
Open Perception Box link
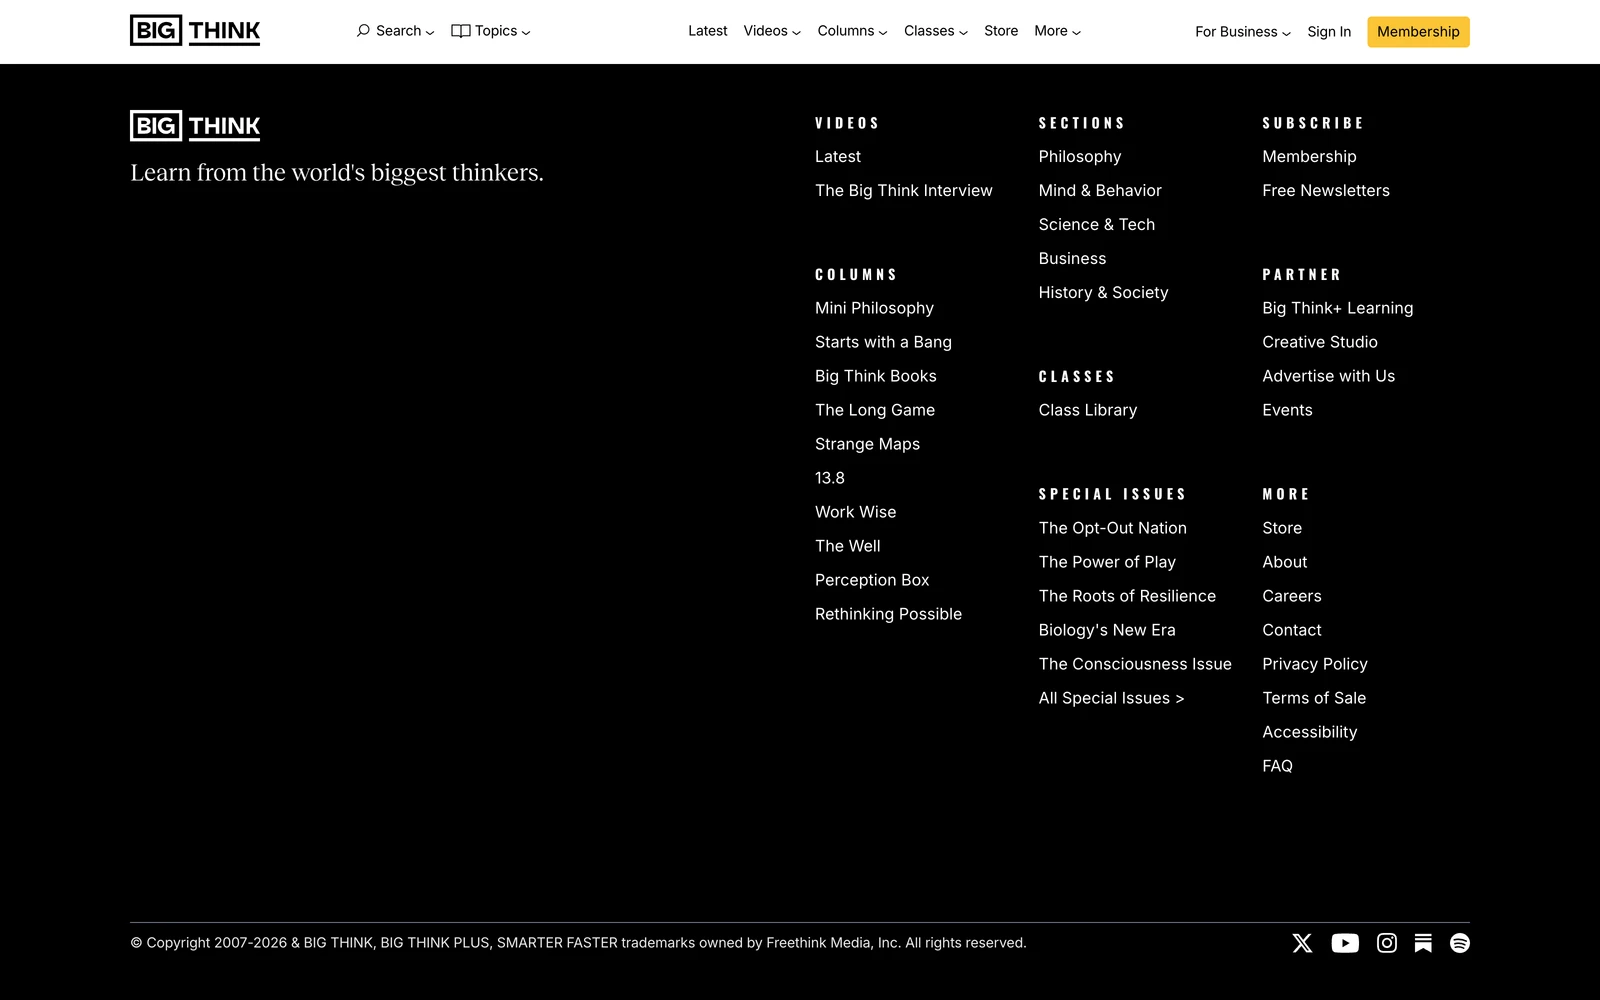tap(872, 581)
